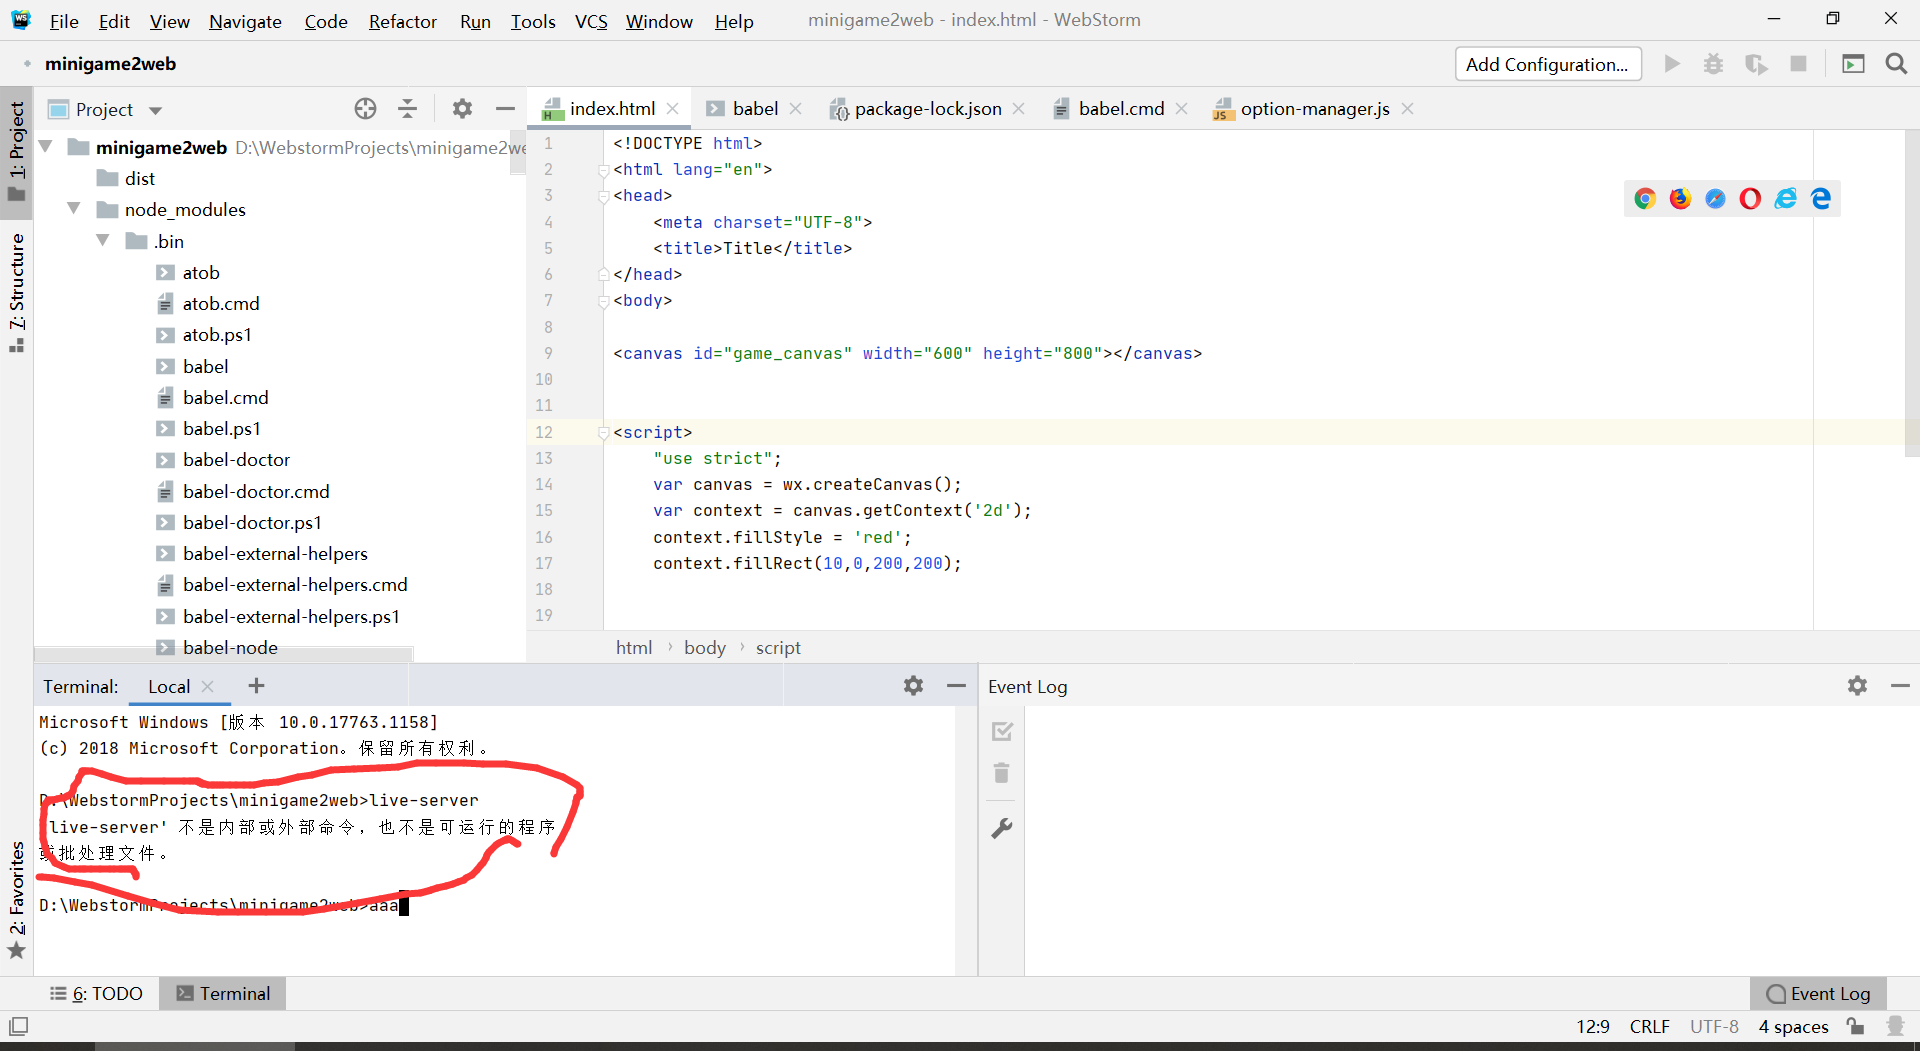Viewport: 1920px width, 1051px height.
Task: Toggle the Structure tool window
Action: 17,290
